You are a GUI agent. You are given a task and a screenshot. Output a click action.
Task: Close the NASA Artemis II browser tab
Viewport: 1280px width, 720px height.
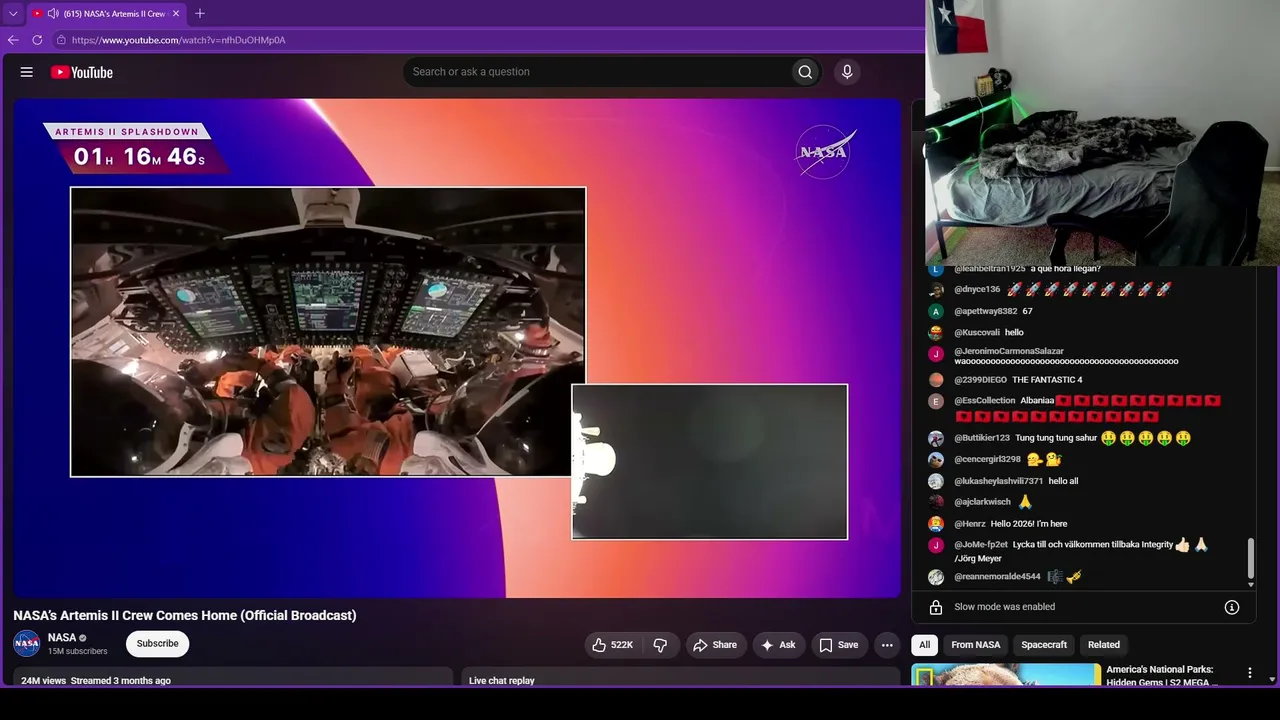coord(176,14)
